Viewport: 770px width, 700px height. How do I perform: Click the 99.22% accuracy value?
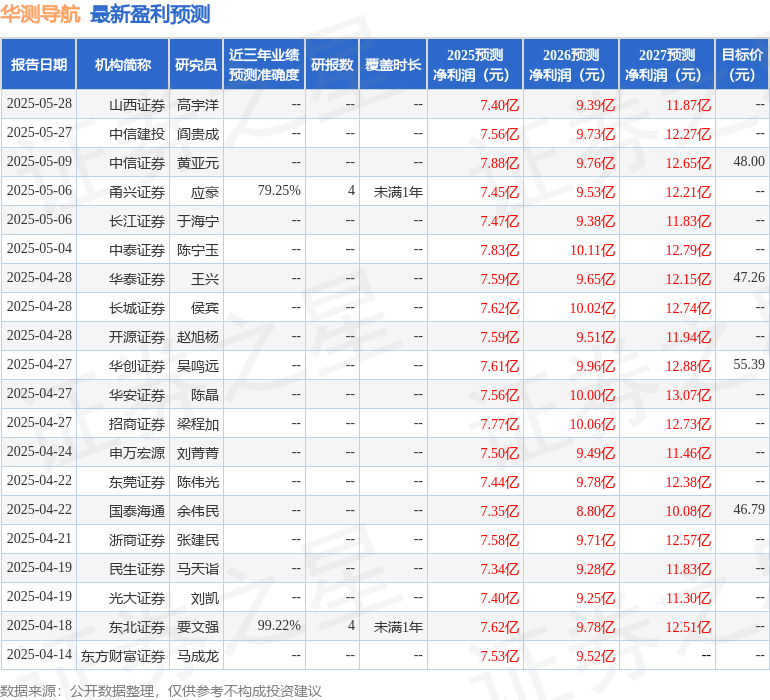279,626
